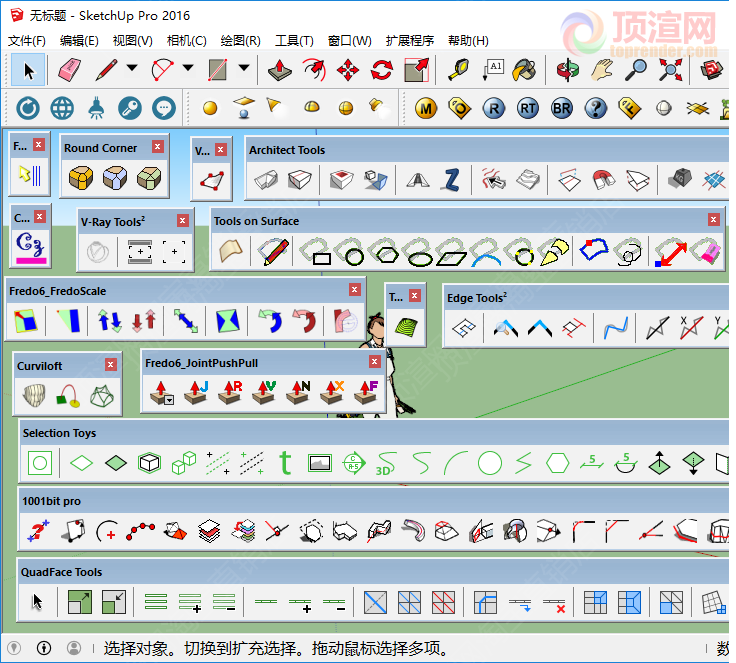Click the green t text selection icon
The width and height of the screenshot is (736, 663).
pos(285,463)
